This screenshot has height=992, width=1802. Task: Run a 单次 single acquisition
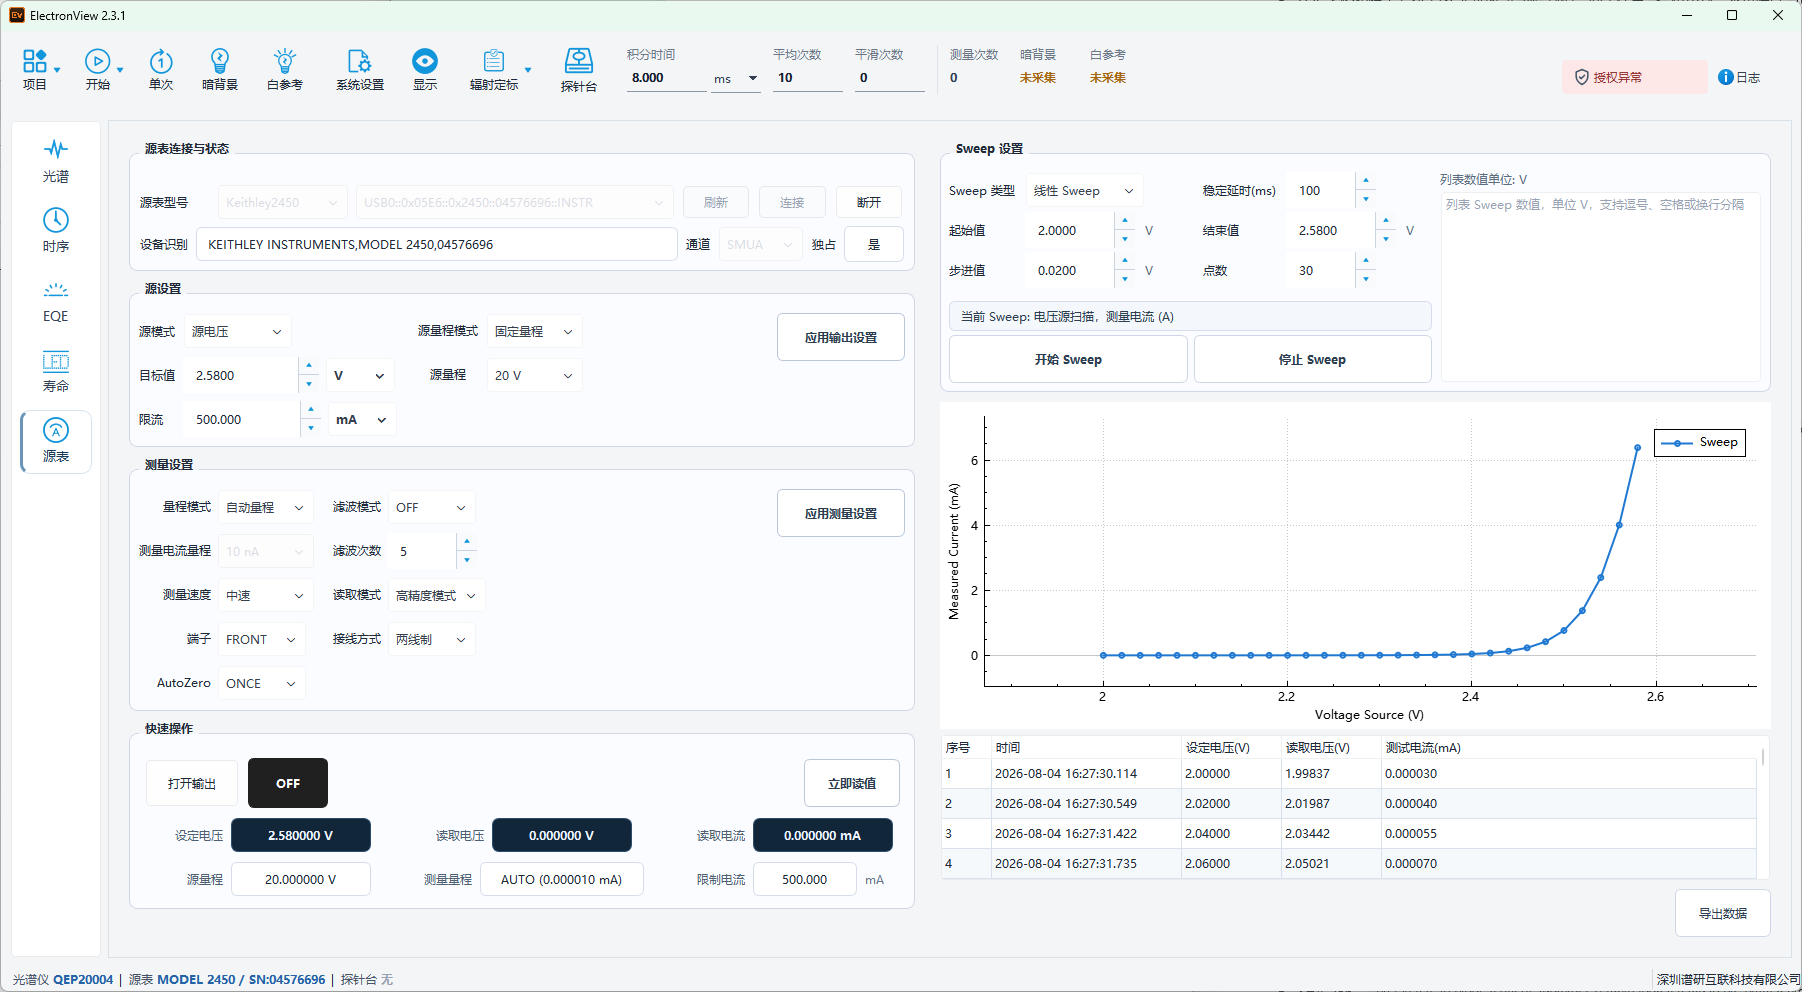(161, 68)
